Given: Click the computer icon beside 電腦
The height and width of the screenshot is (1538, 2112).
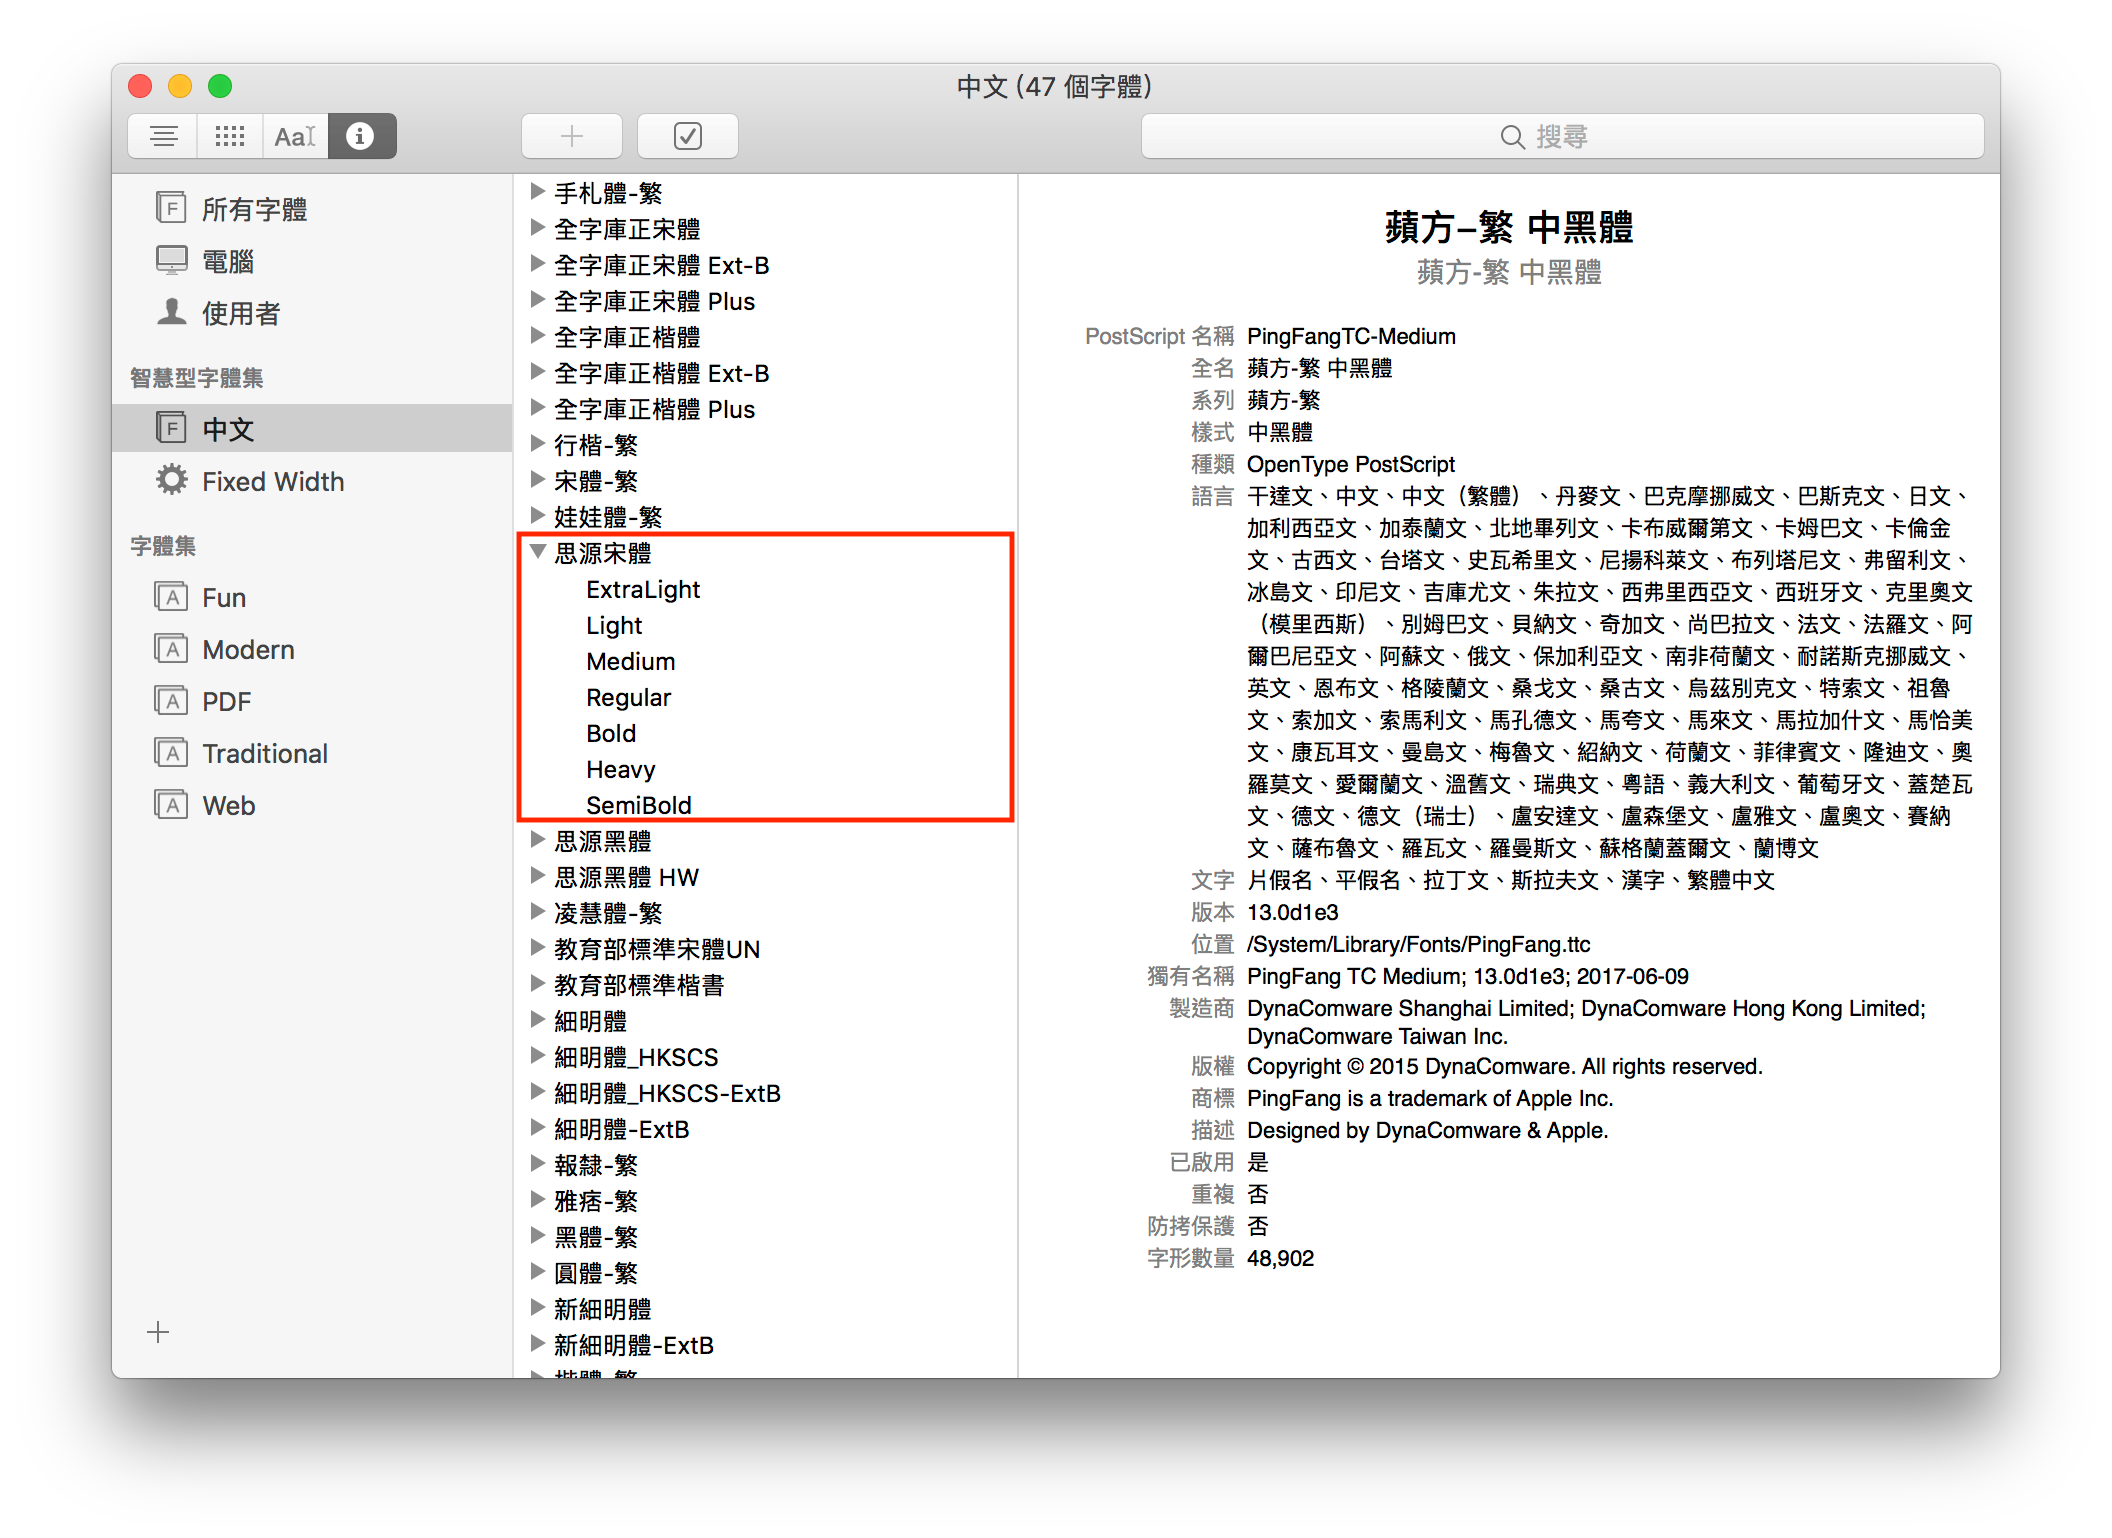Looking at the screenshot, I should point(171,260).
